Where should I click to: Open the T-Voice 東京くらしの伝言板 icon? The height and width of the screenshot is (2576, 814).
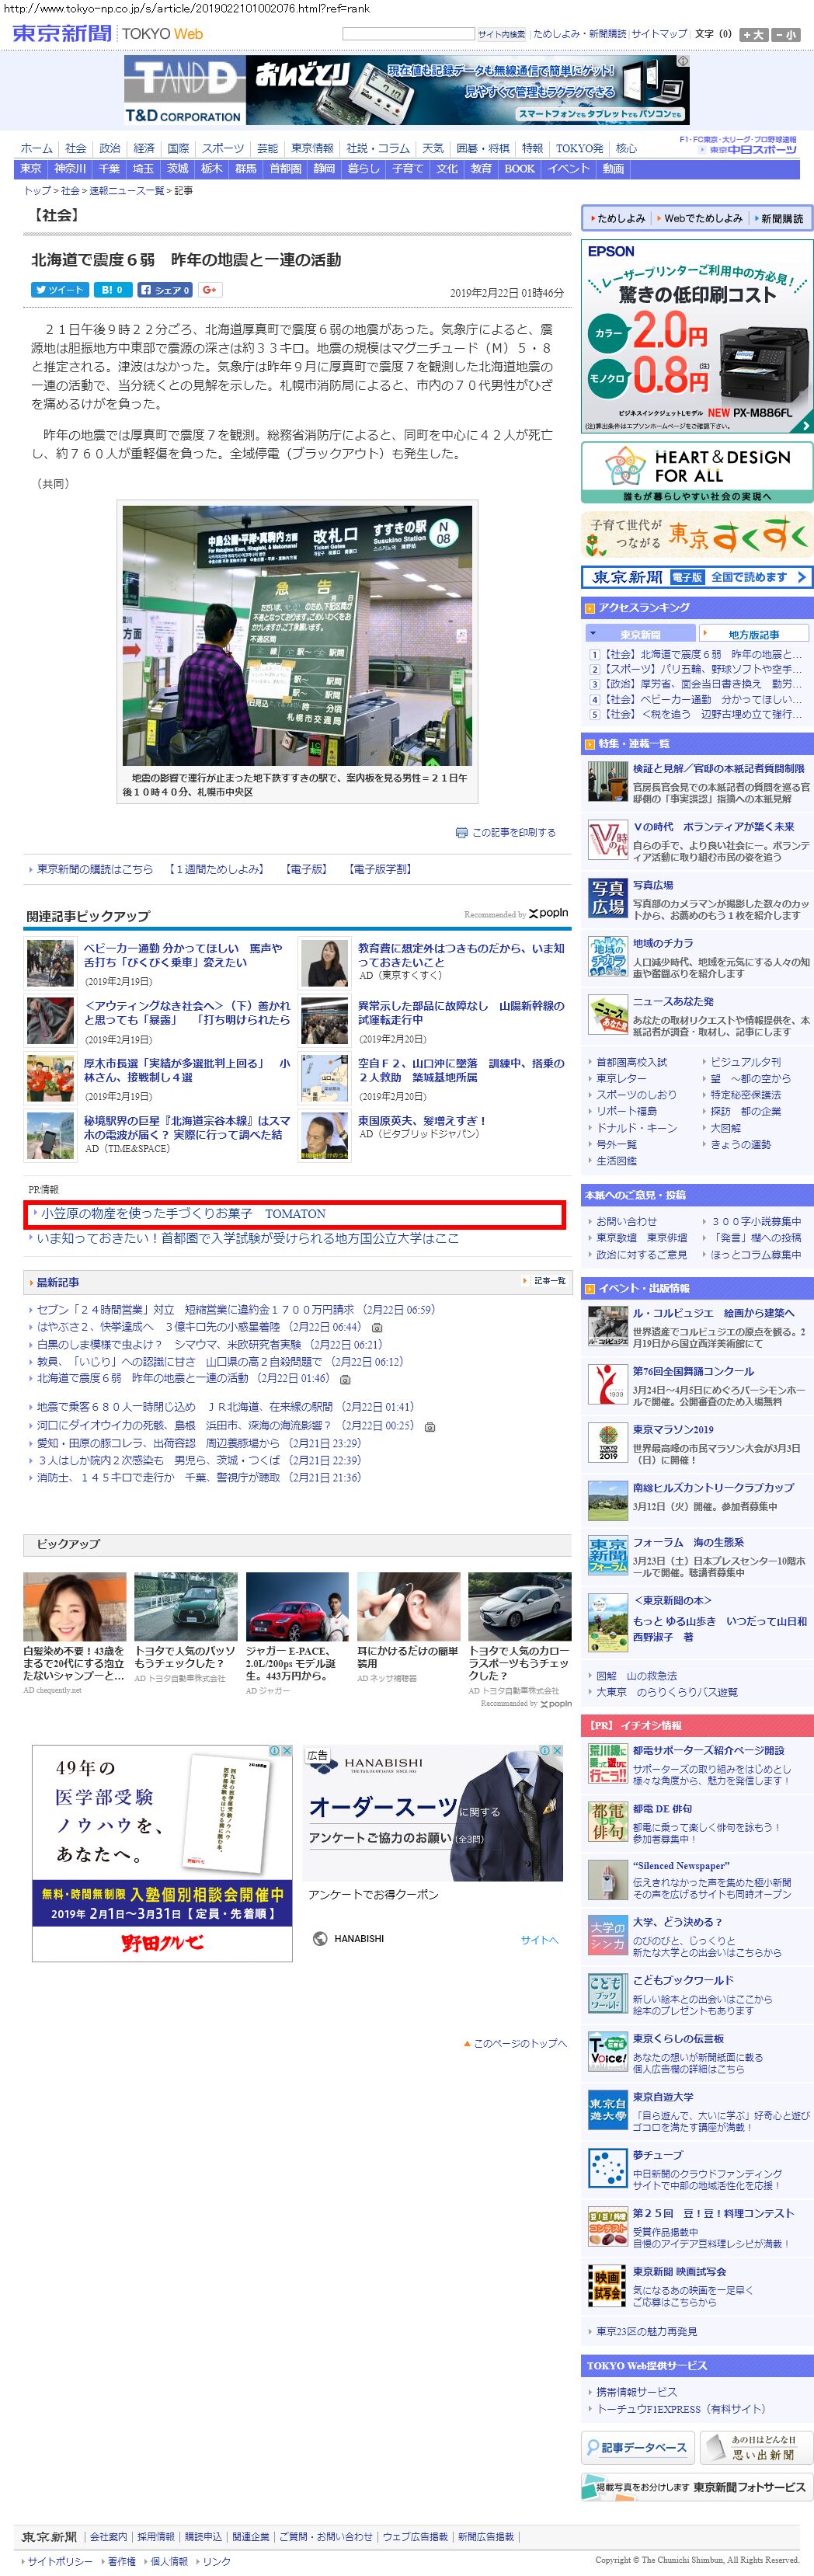[607, 2052]
